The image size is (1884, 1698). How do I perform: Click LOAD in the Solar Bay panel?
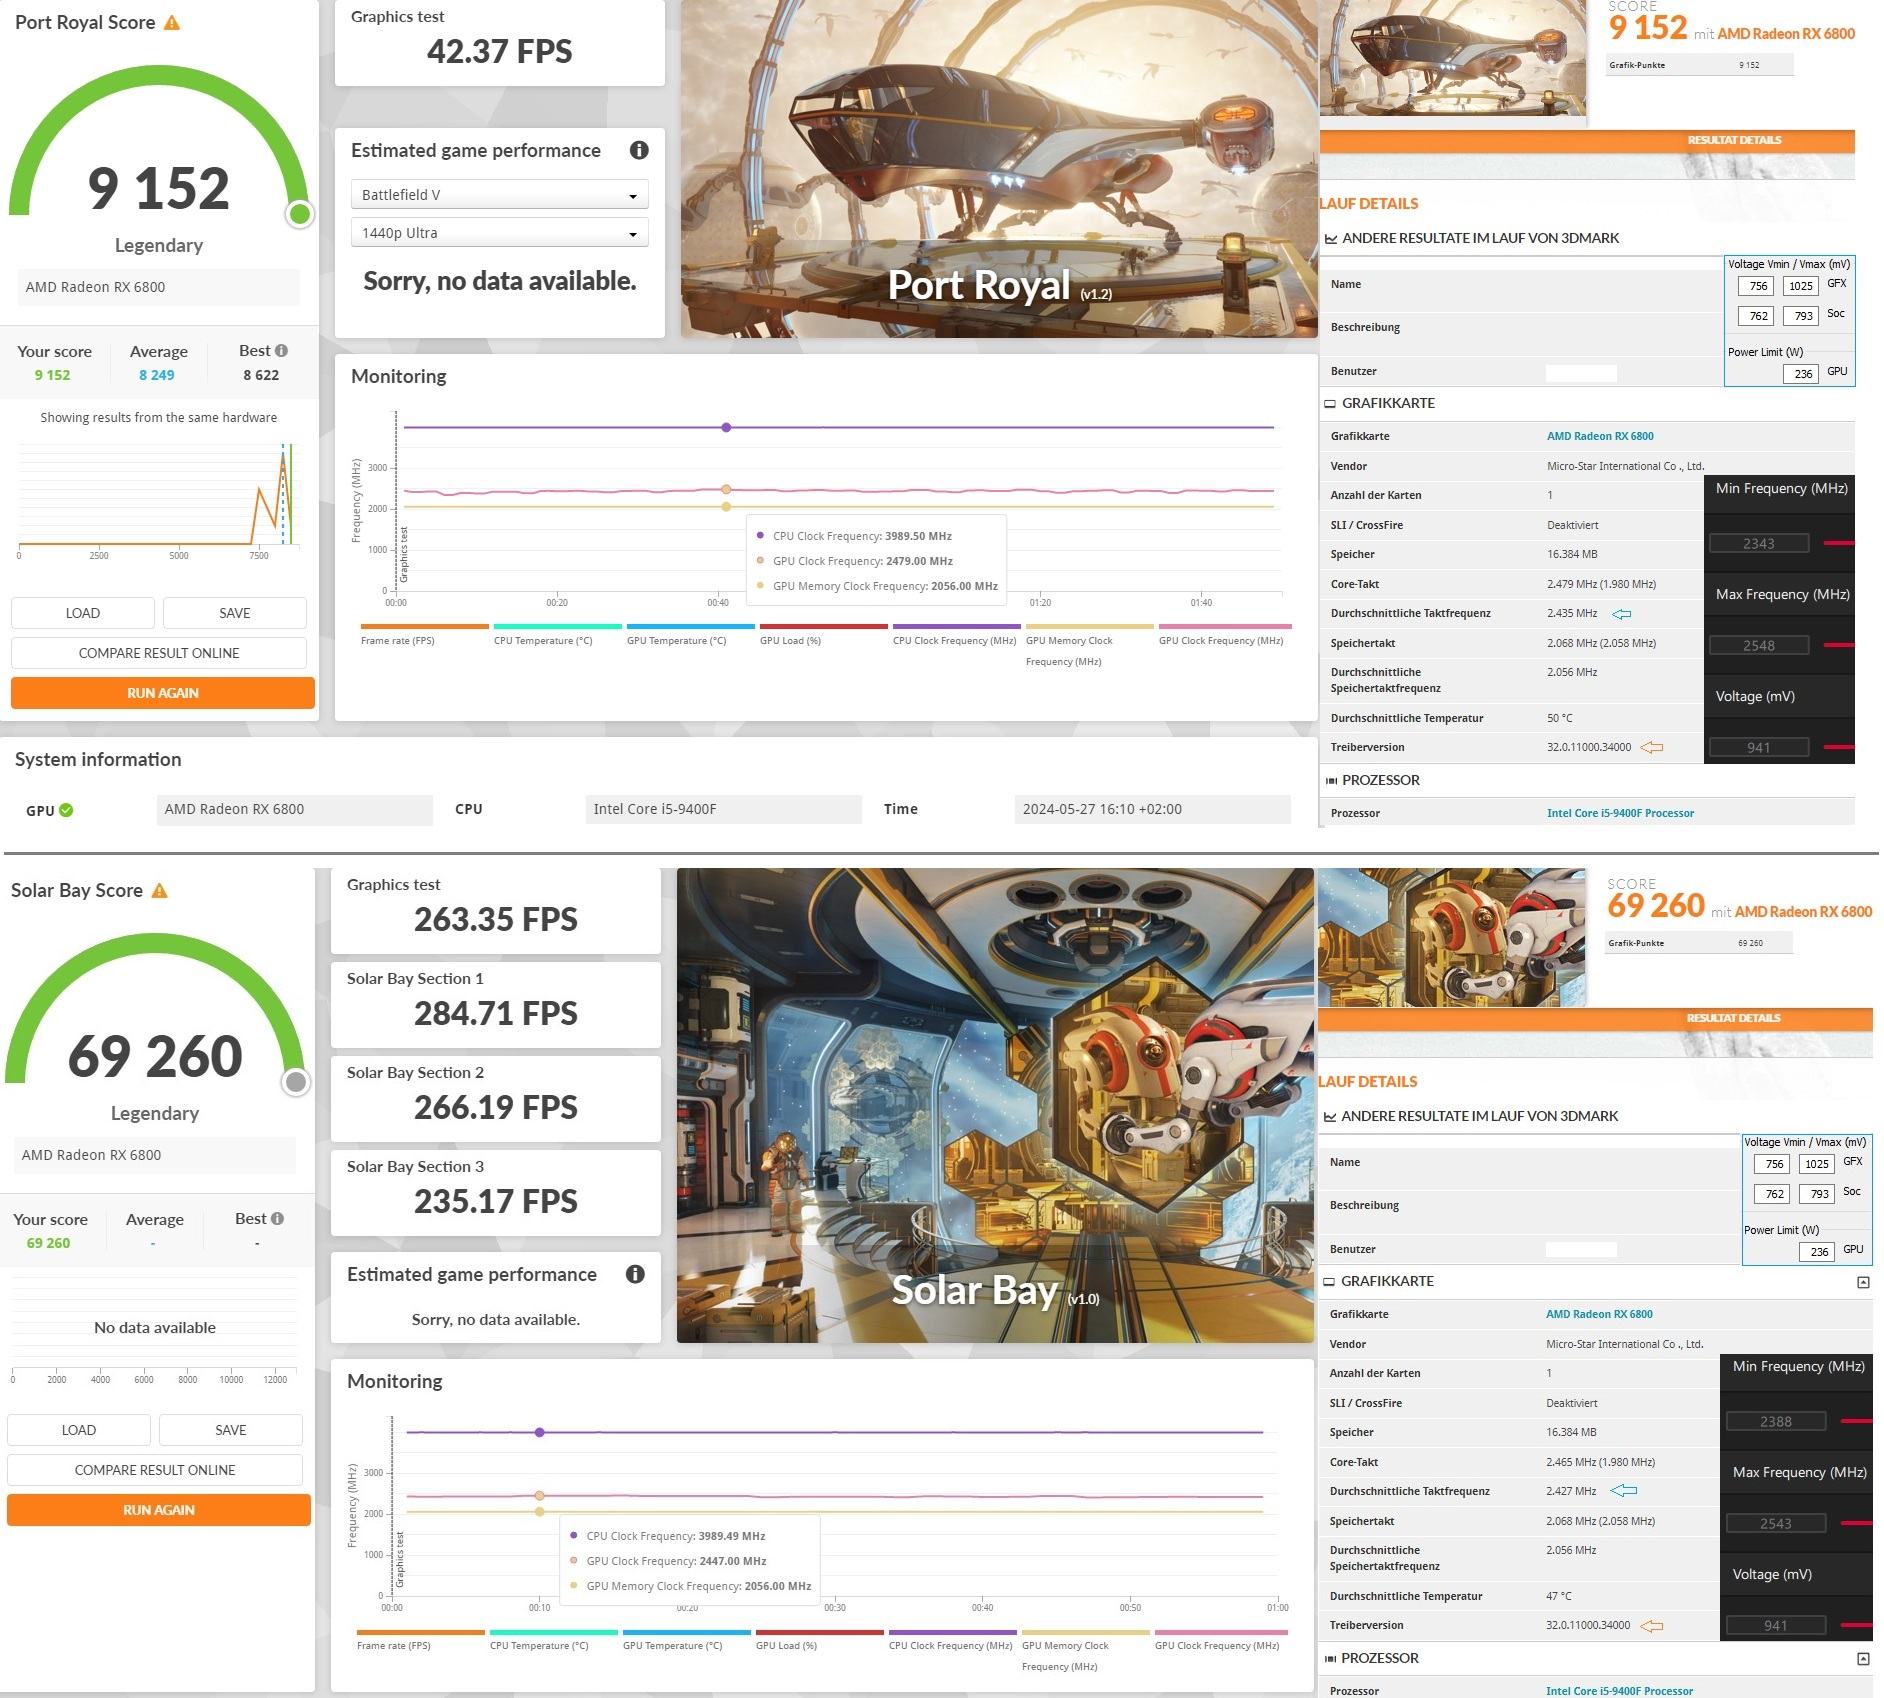[79, 1430]
